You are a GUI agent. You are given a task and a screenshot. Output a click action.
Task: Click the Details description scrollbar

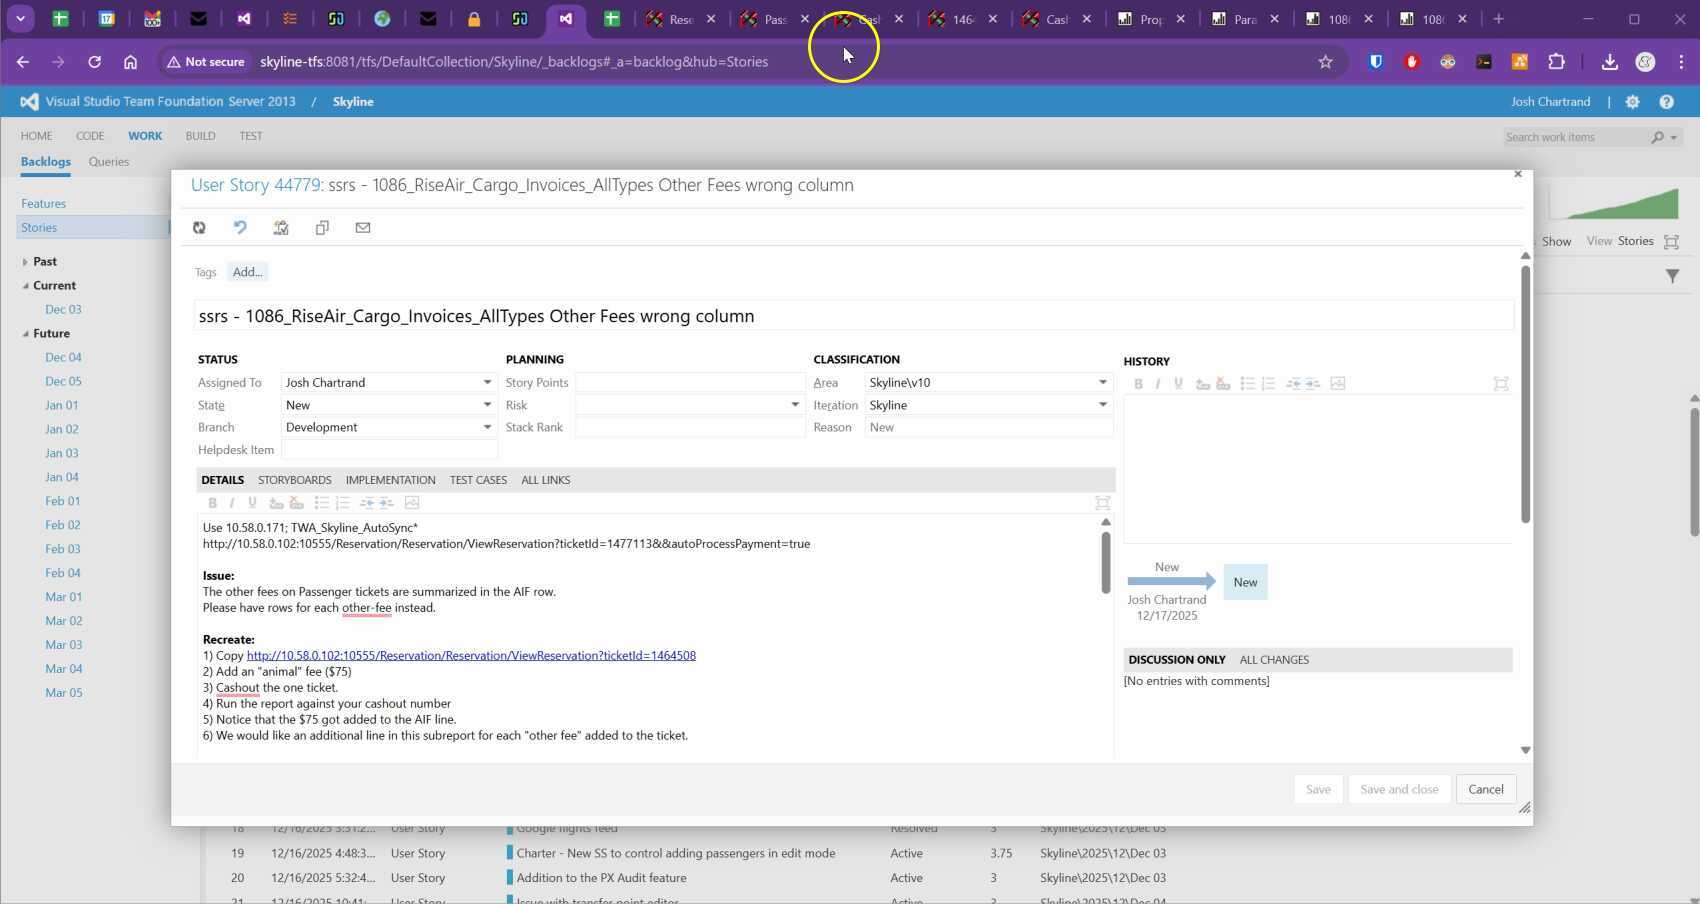click(x=1105, y=562)
